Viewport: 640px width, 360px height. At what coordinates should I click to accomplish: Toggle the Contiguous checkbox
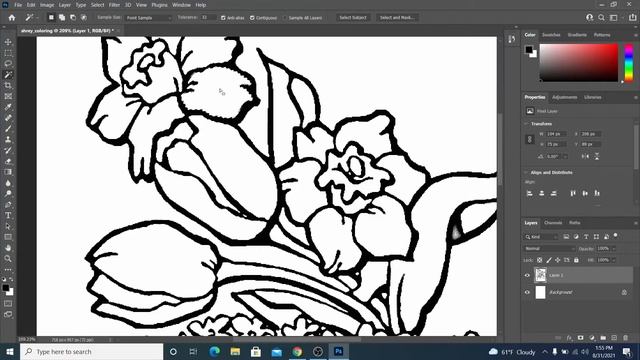point(252,18)
